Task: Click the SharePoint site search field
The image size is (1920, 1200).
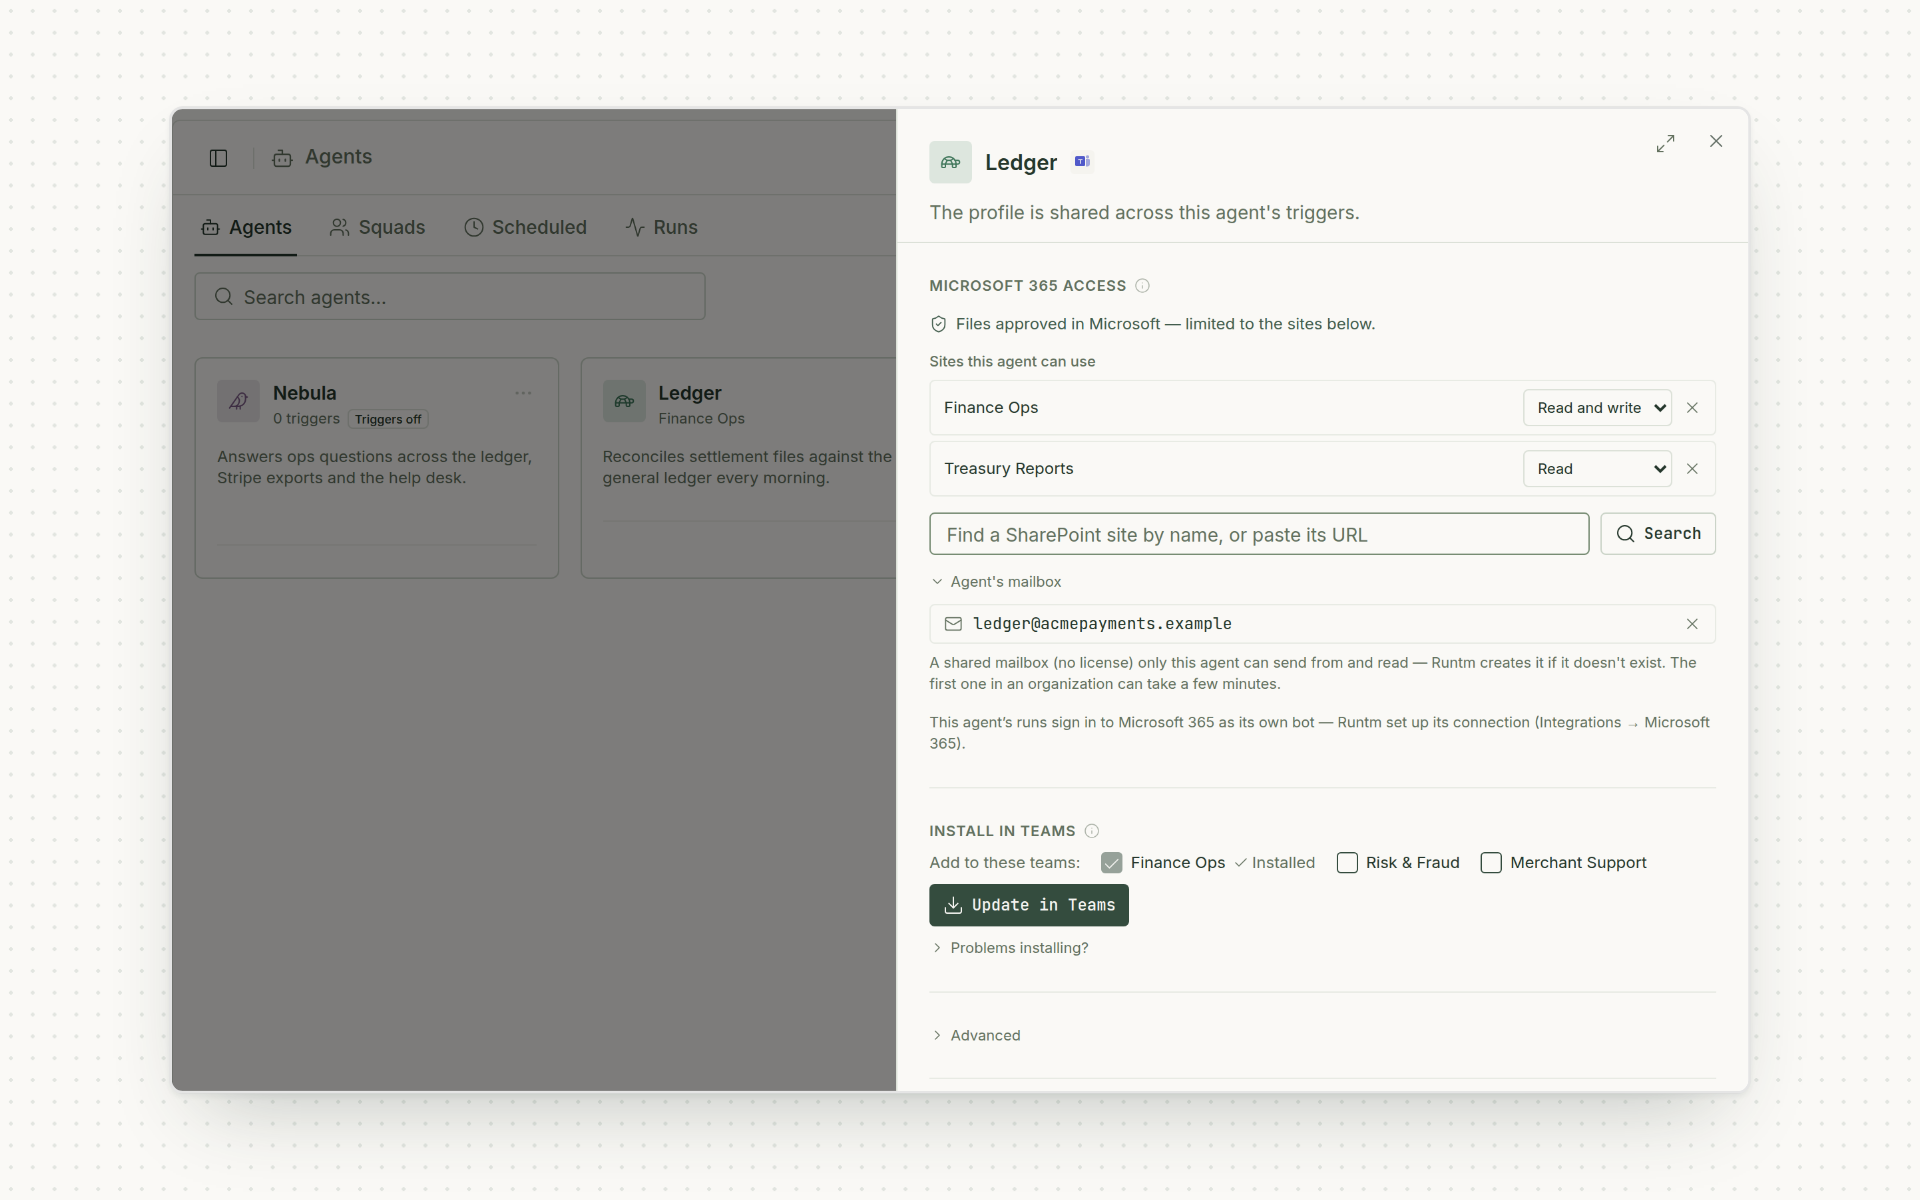Action: (1259, 534)
